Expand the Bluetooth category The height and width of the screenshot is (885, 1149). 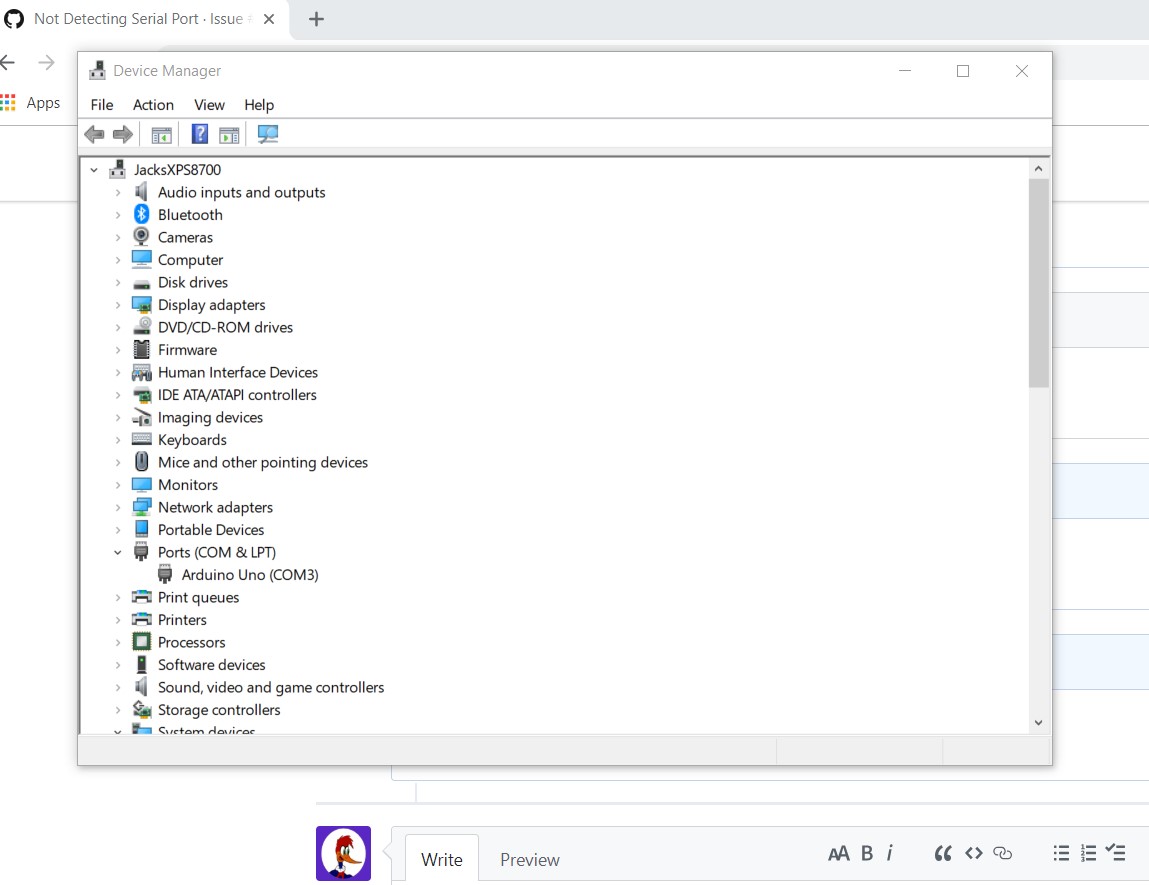point(118,215)
